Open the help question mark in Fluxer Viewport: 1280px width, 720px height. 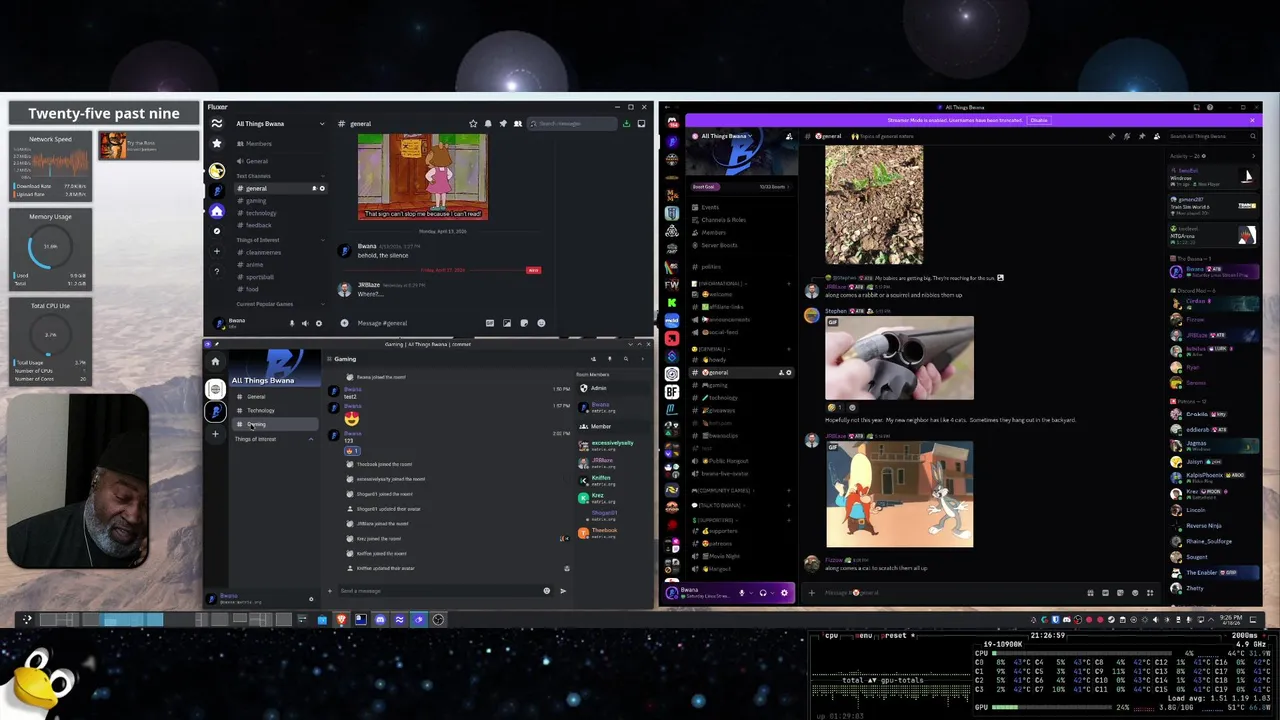click(x=217, y=271)
